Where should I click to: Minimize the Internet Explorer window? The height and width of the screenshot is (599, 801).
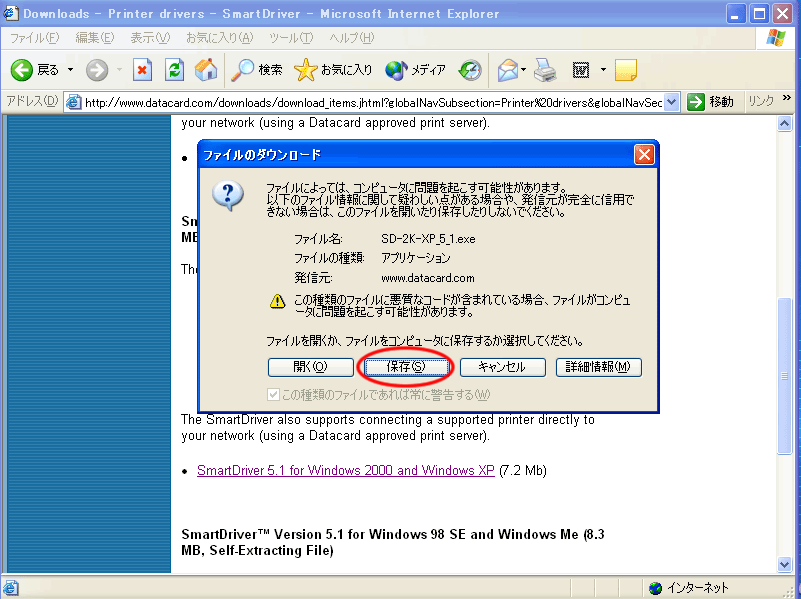[736, 13]
